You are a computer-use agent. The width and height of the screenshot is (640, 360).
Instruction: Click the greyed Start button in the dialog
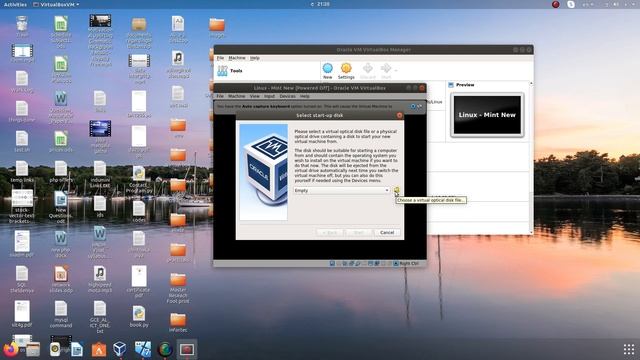[x=358, y=232]
